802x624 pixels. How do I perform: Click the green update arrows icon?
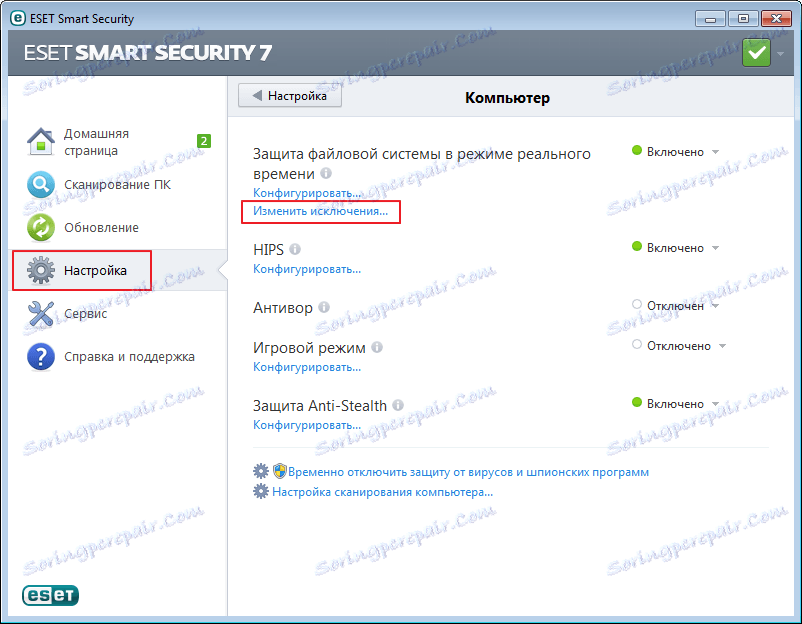pos(40,228)
